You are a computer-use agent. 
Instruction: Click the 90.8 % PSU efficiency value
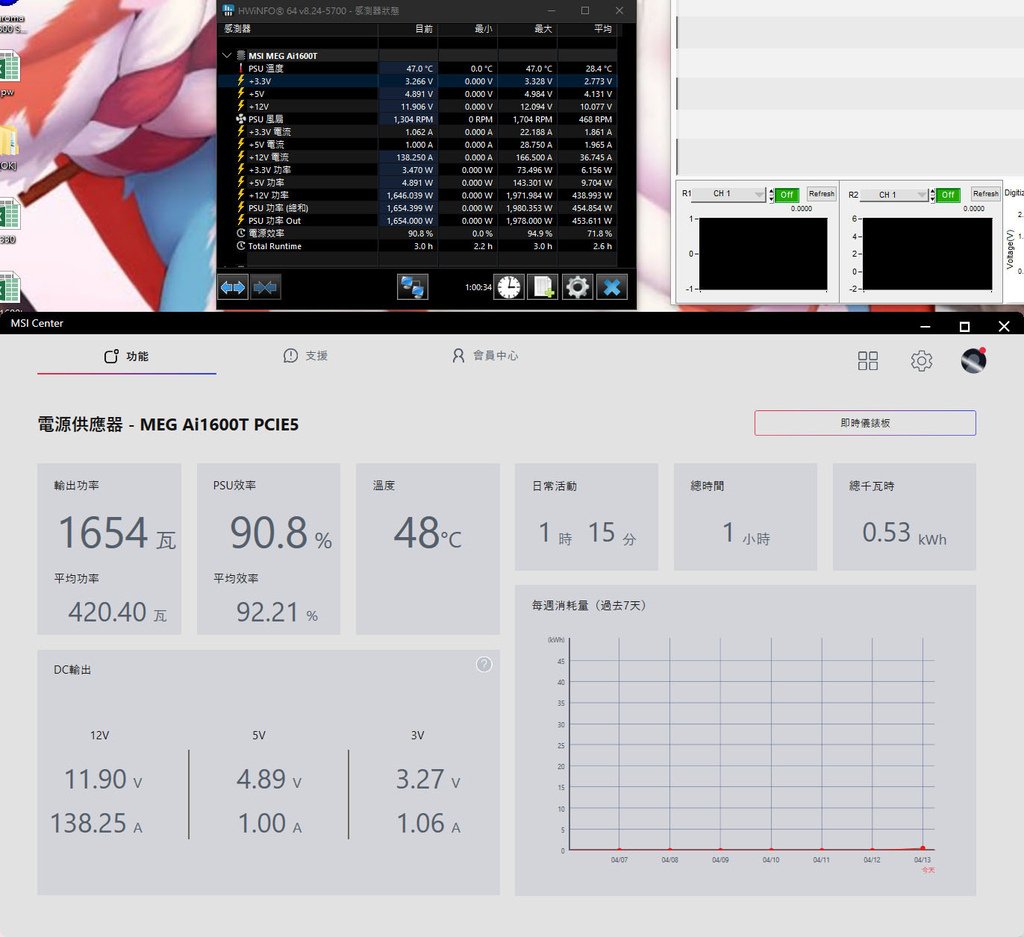click(281, 533)
